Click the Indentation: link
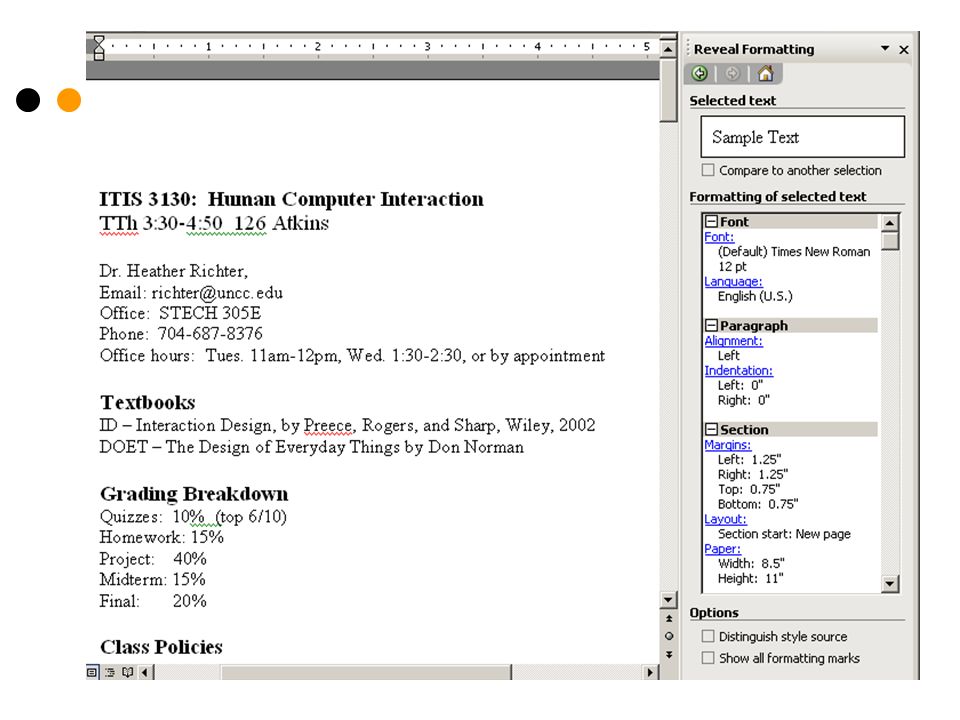 [x=738, y=370]
